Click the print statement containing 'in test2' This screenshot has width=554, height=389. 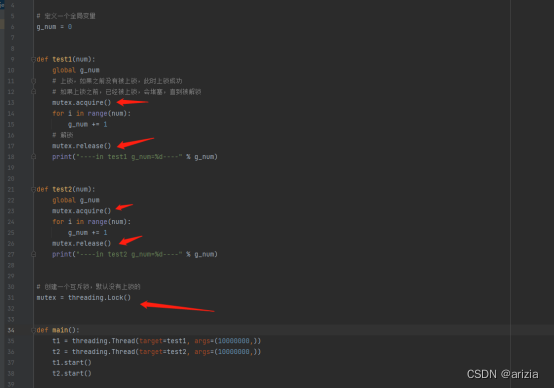[135, 254]
